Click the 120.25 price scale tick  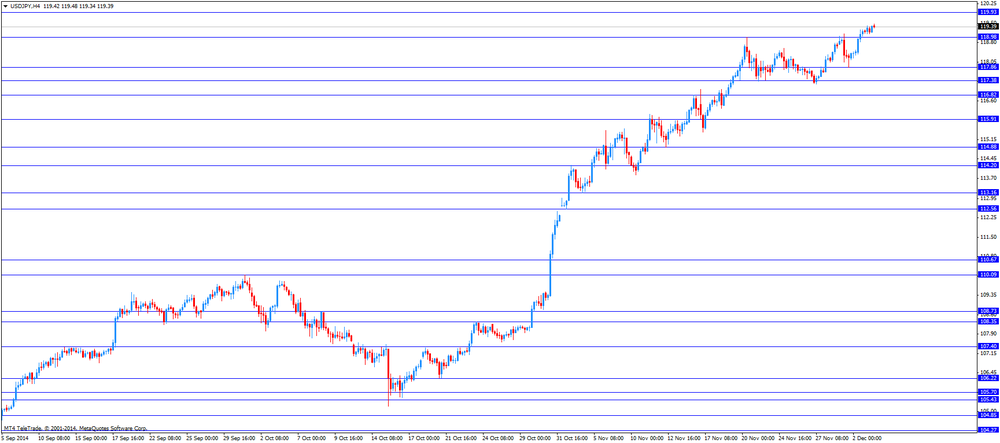(x=989, y=3)
